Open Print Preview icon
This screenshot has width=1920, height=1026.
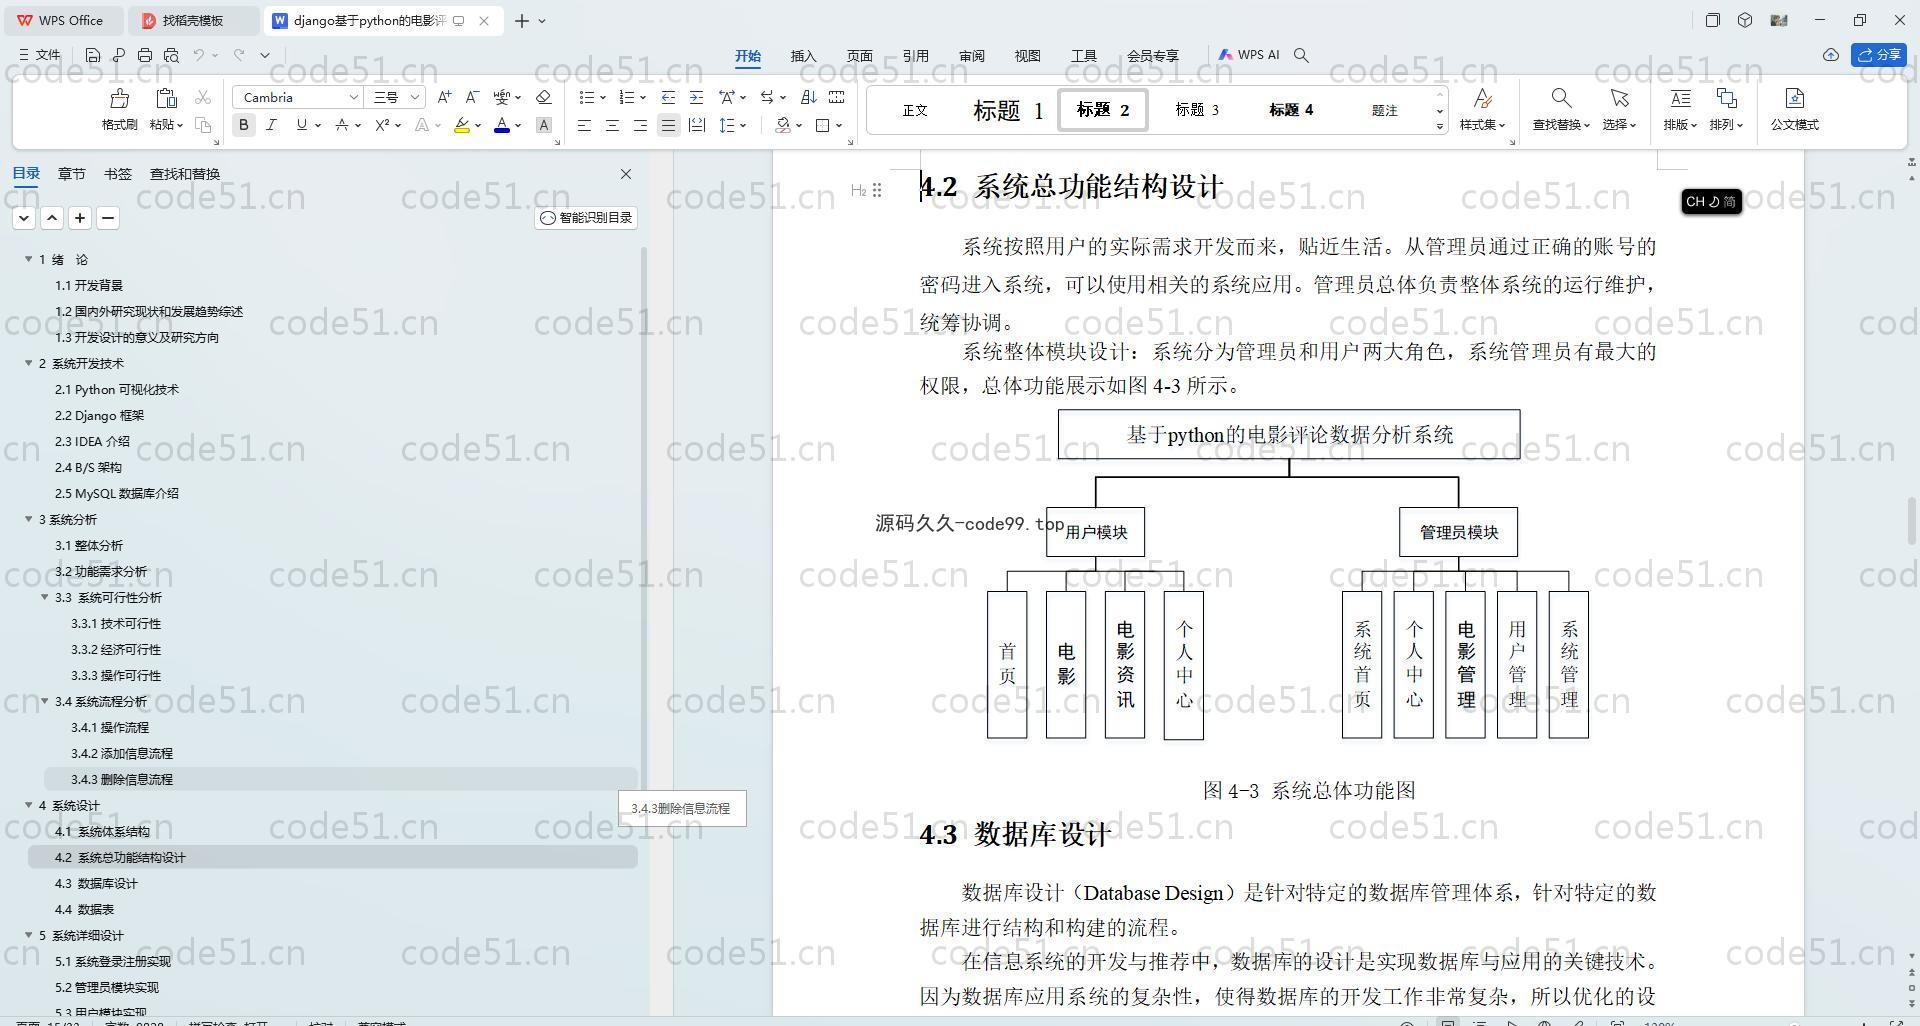[x=171, y=56]
